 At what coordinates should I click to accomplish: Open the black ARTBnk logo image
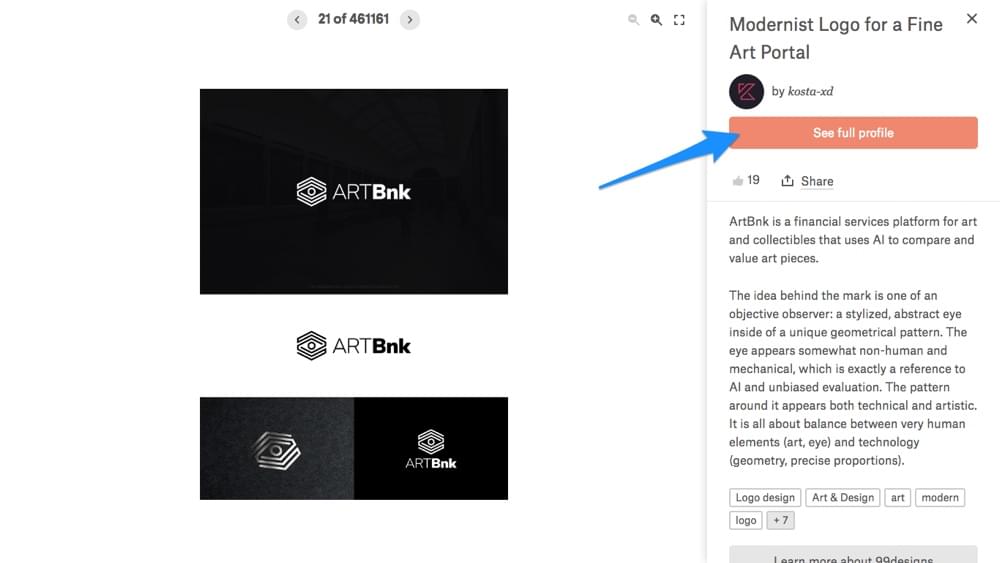(x=354, y=191)
